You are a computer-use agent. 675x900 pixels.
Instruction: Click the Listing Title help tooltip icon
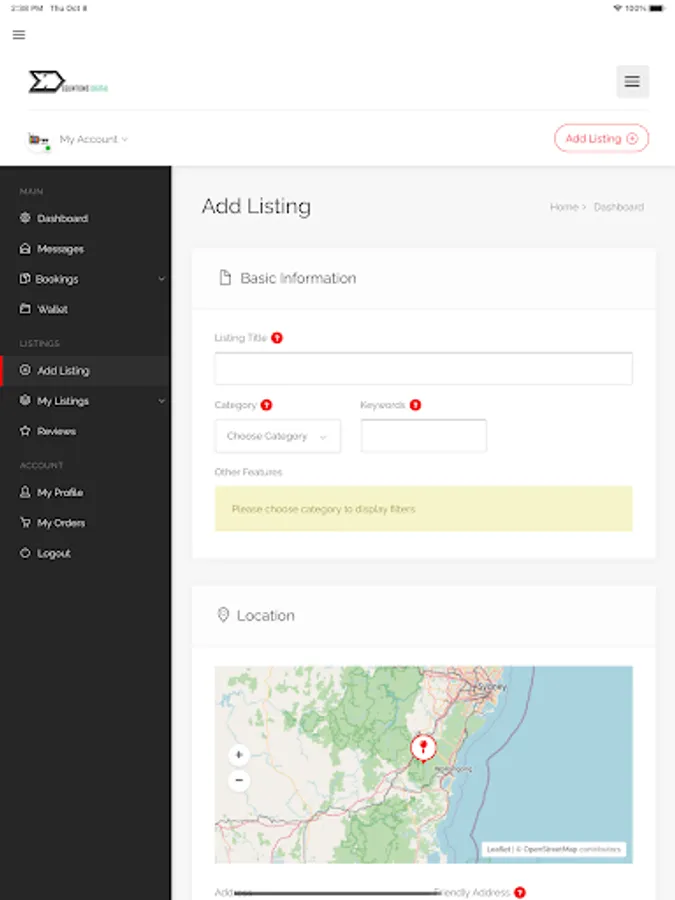pyautogui.click(x=277, y=338)
